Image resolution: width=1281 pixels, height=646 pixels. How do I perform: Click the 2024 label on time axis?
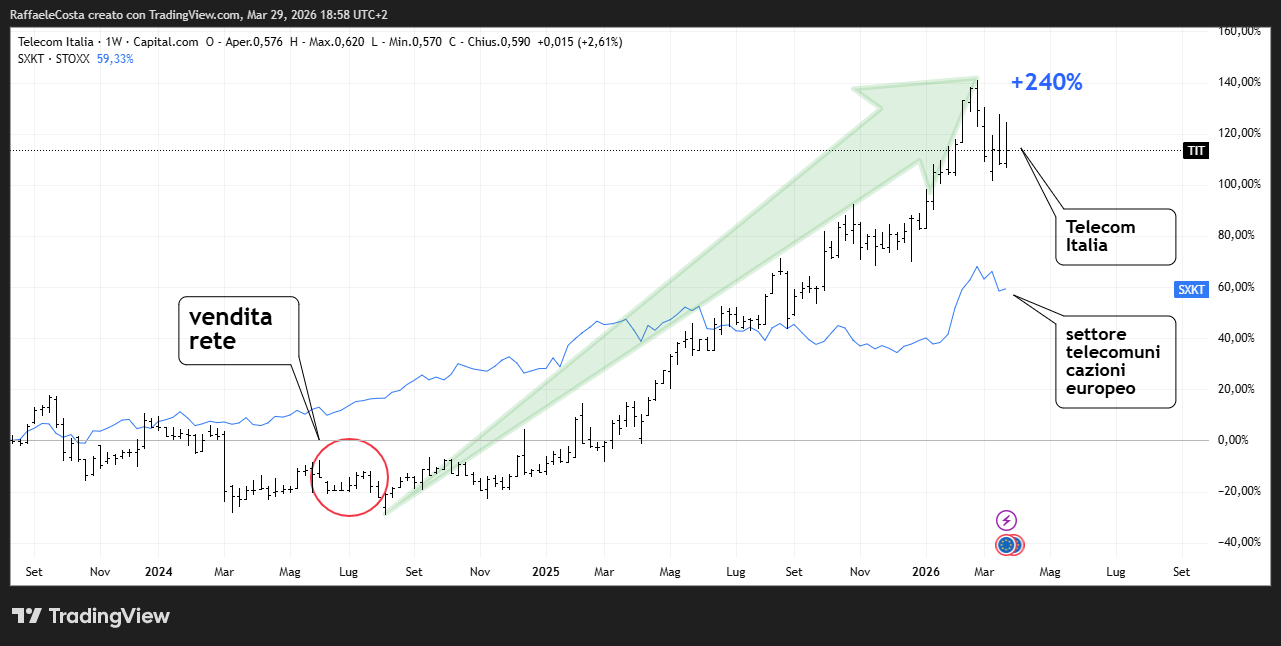click(158, 573)
